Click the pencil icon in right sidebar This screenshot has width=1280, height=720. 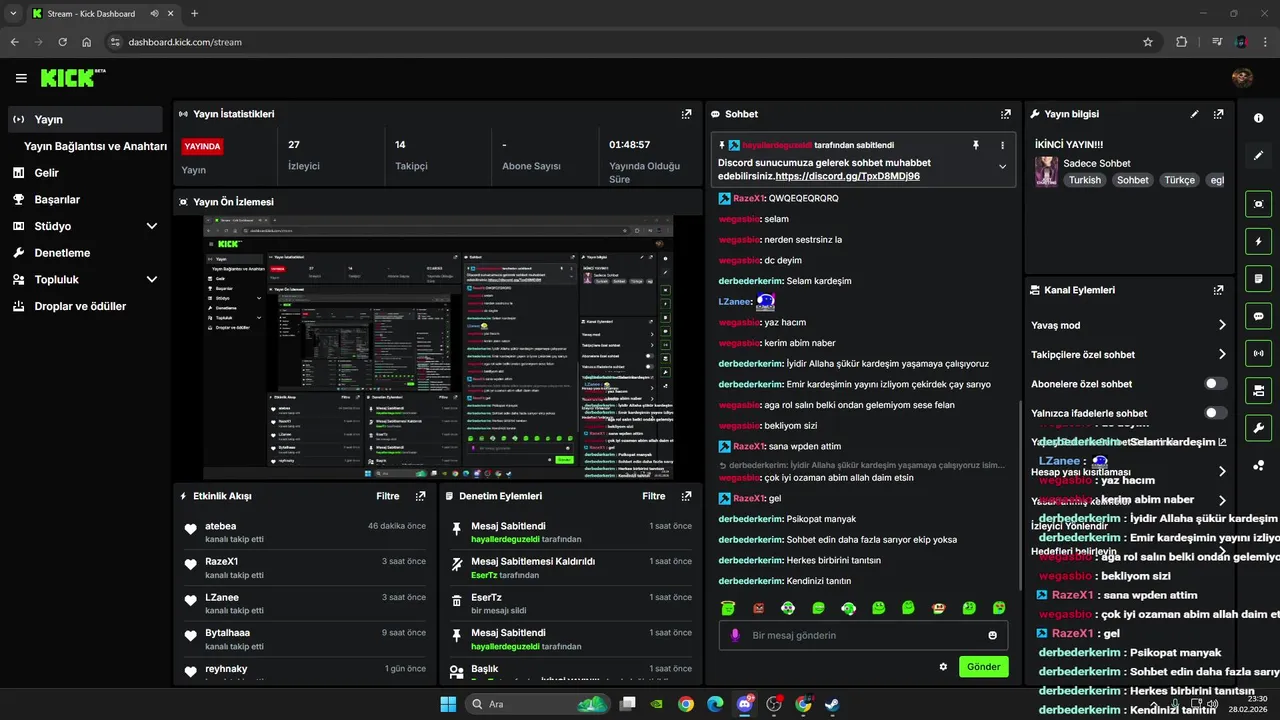click(x=1258, y=156)
